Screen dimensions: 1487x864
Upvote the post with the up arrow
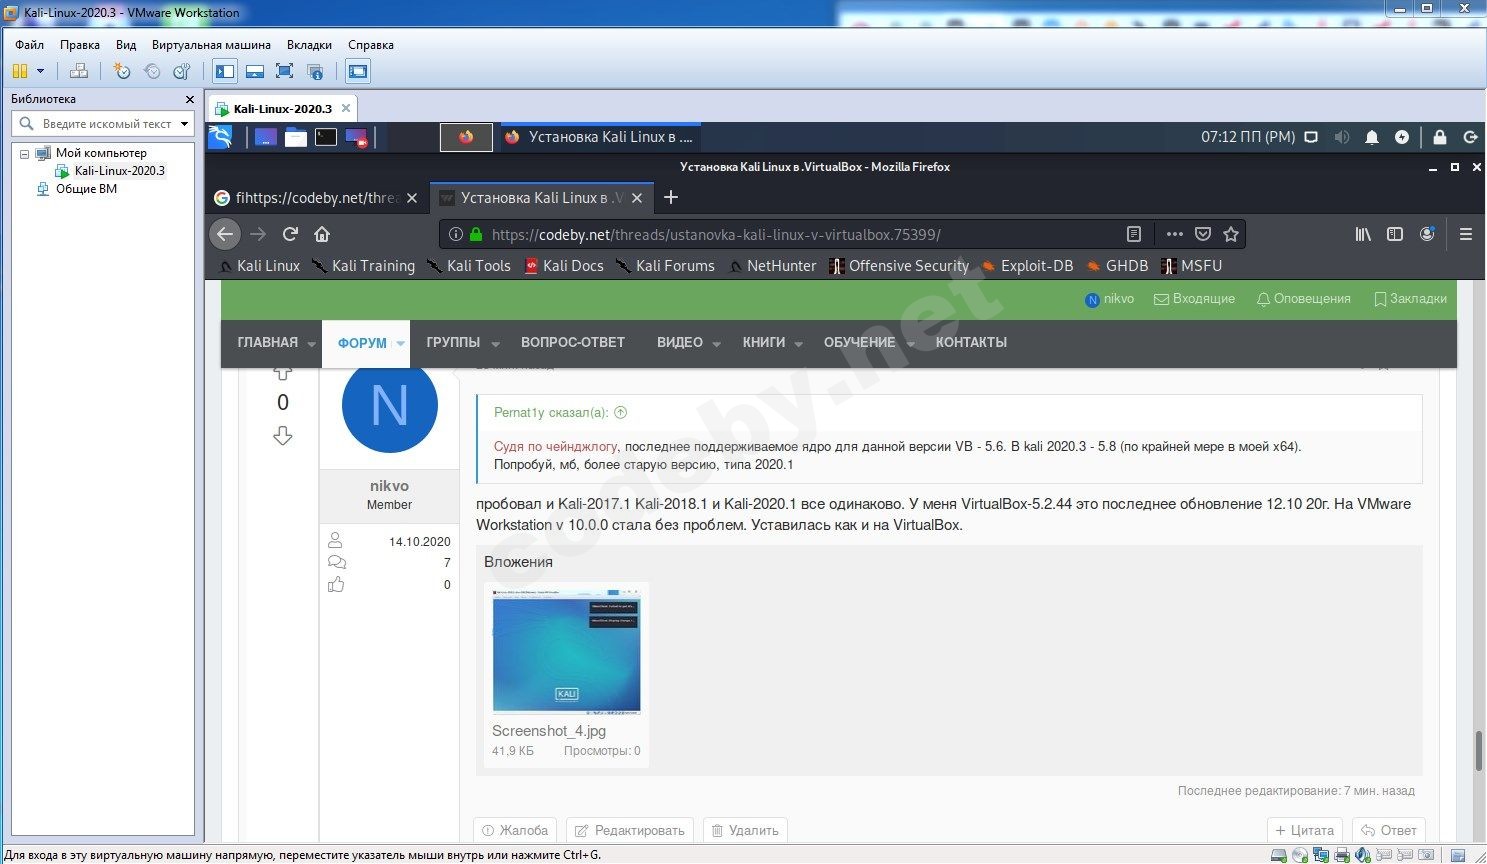pyautogui.click(x=283, y=372)
